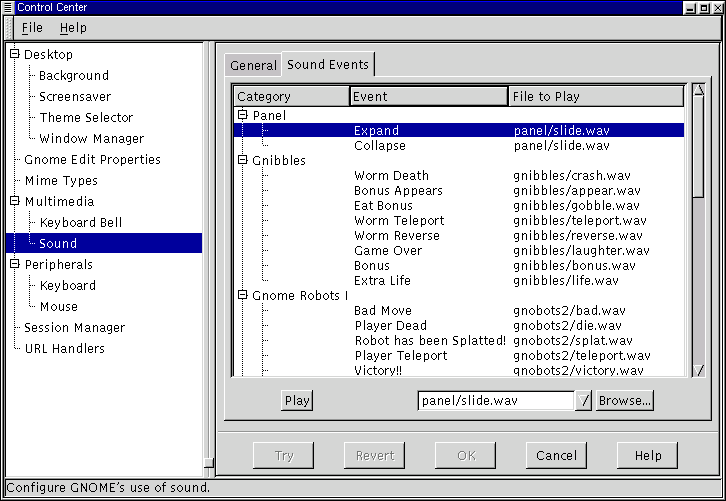The height and width of the screenshot is (501, 726).
Task: Click the events list scroll-up arrow
Action: (698, 92)
